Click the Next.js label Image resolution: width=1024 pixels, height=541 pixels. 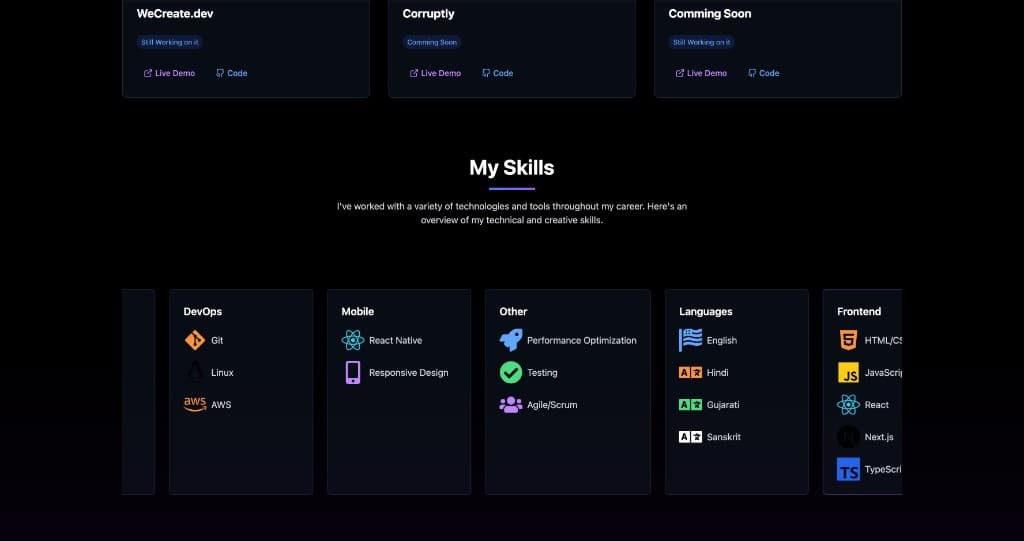879,436
